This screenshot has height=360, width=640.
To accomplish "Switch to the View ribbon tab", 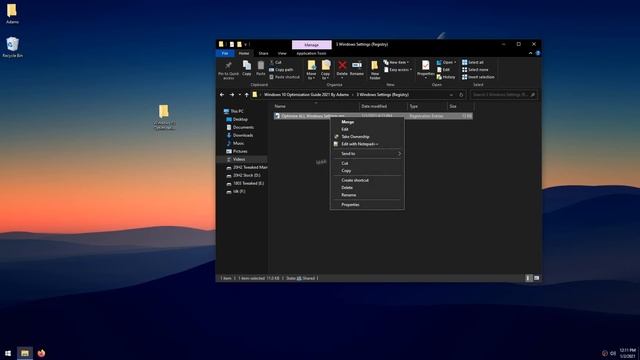I will [x=282, y=53].
